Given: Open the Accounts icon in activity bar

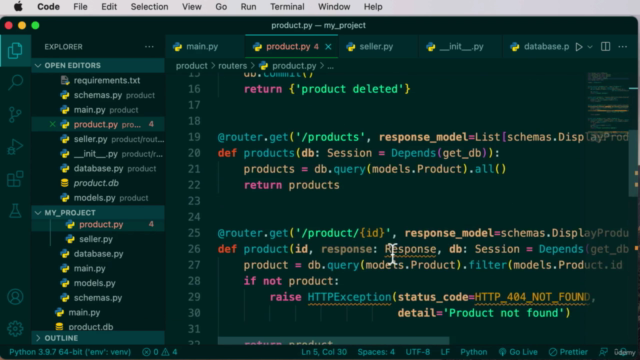Looking at the screenshot, I should (x=15, y=297).
